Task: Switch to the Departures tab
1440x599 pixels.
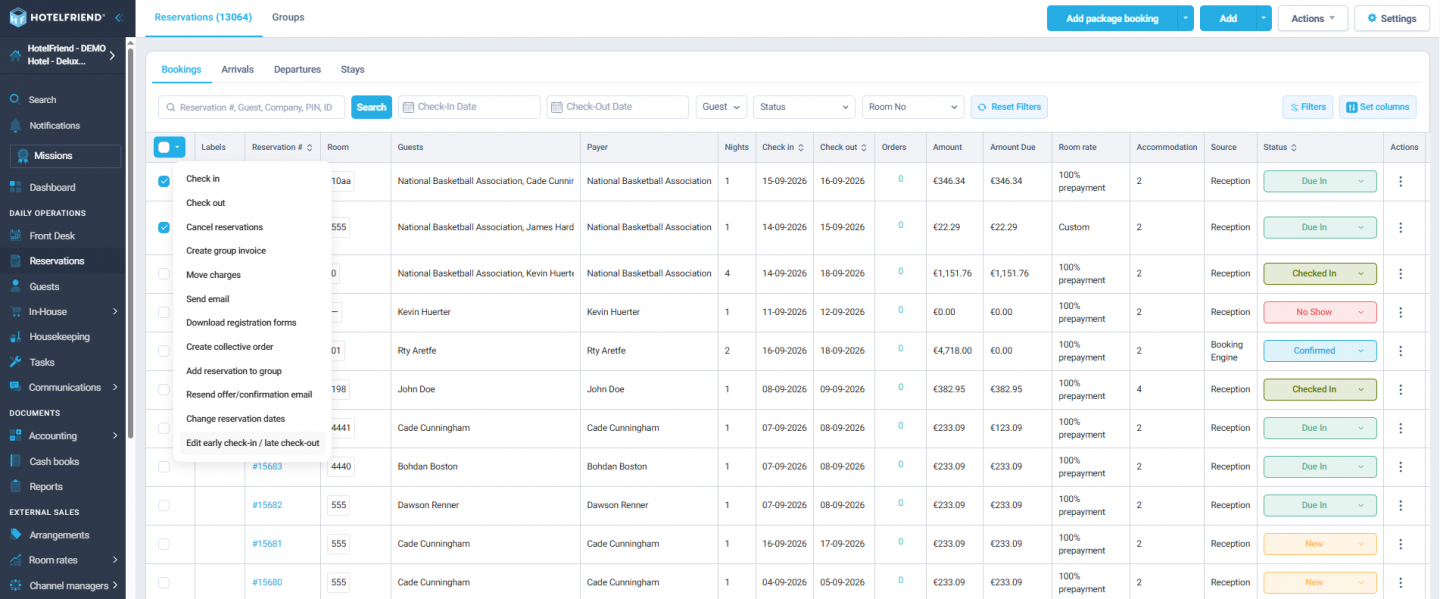Action: point(297,70)
